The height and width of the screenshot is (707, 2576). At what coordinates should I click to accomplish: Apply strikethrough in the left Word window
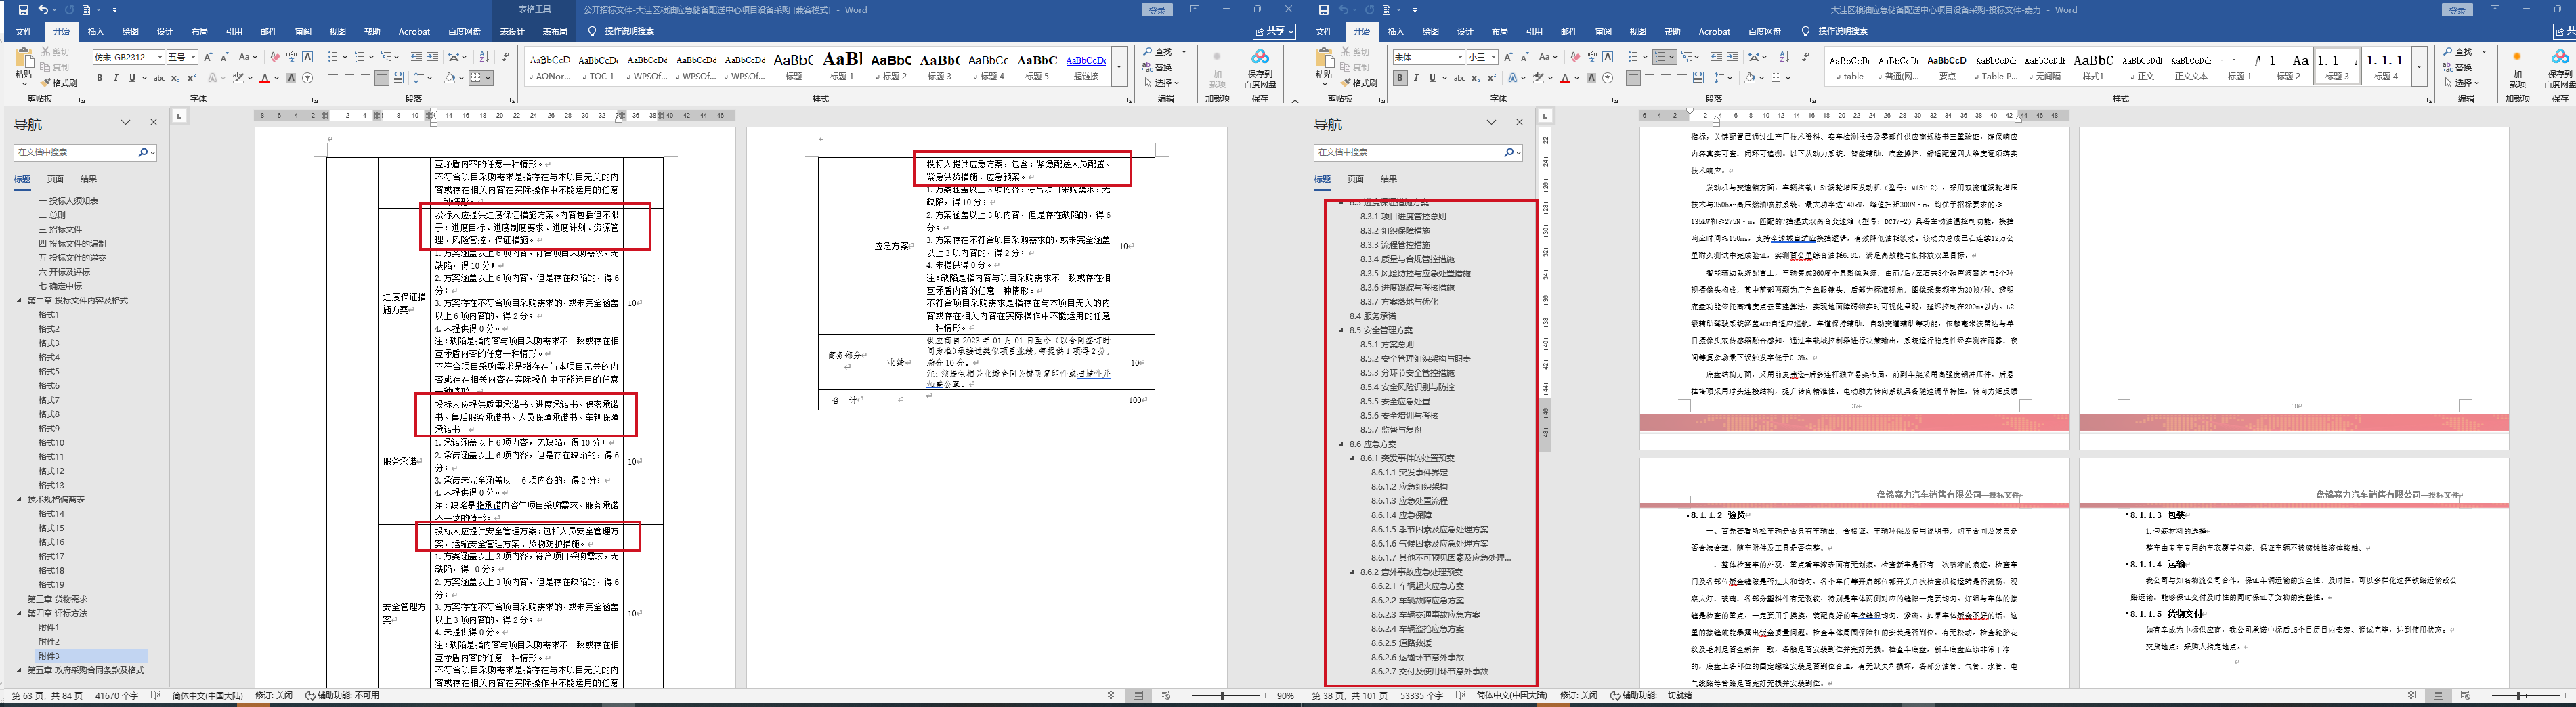(158, 78)
